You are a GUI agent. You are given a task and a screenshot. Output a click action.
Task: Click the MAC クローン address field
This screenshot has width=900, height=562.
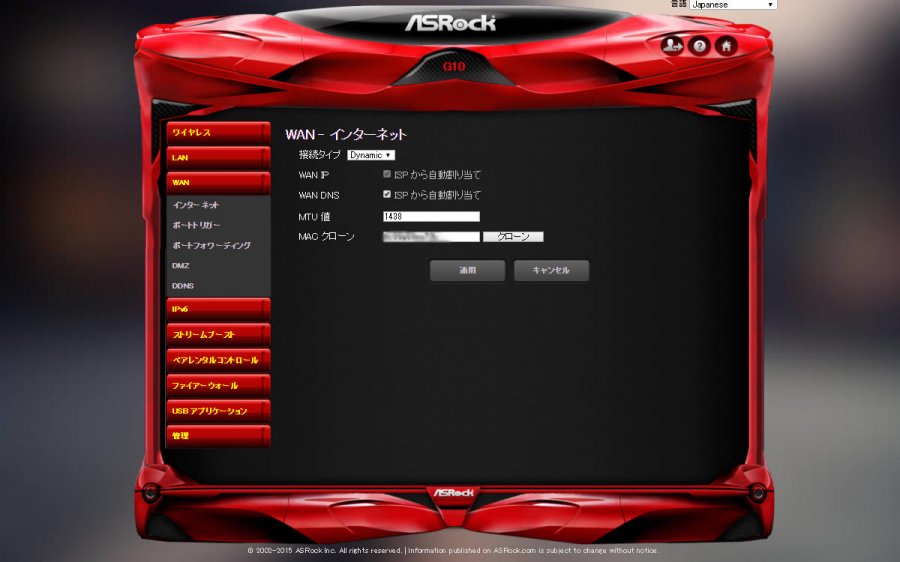click(431, 237)
